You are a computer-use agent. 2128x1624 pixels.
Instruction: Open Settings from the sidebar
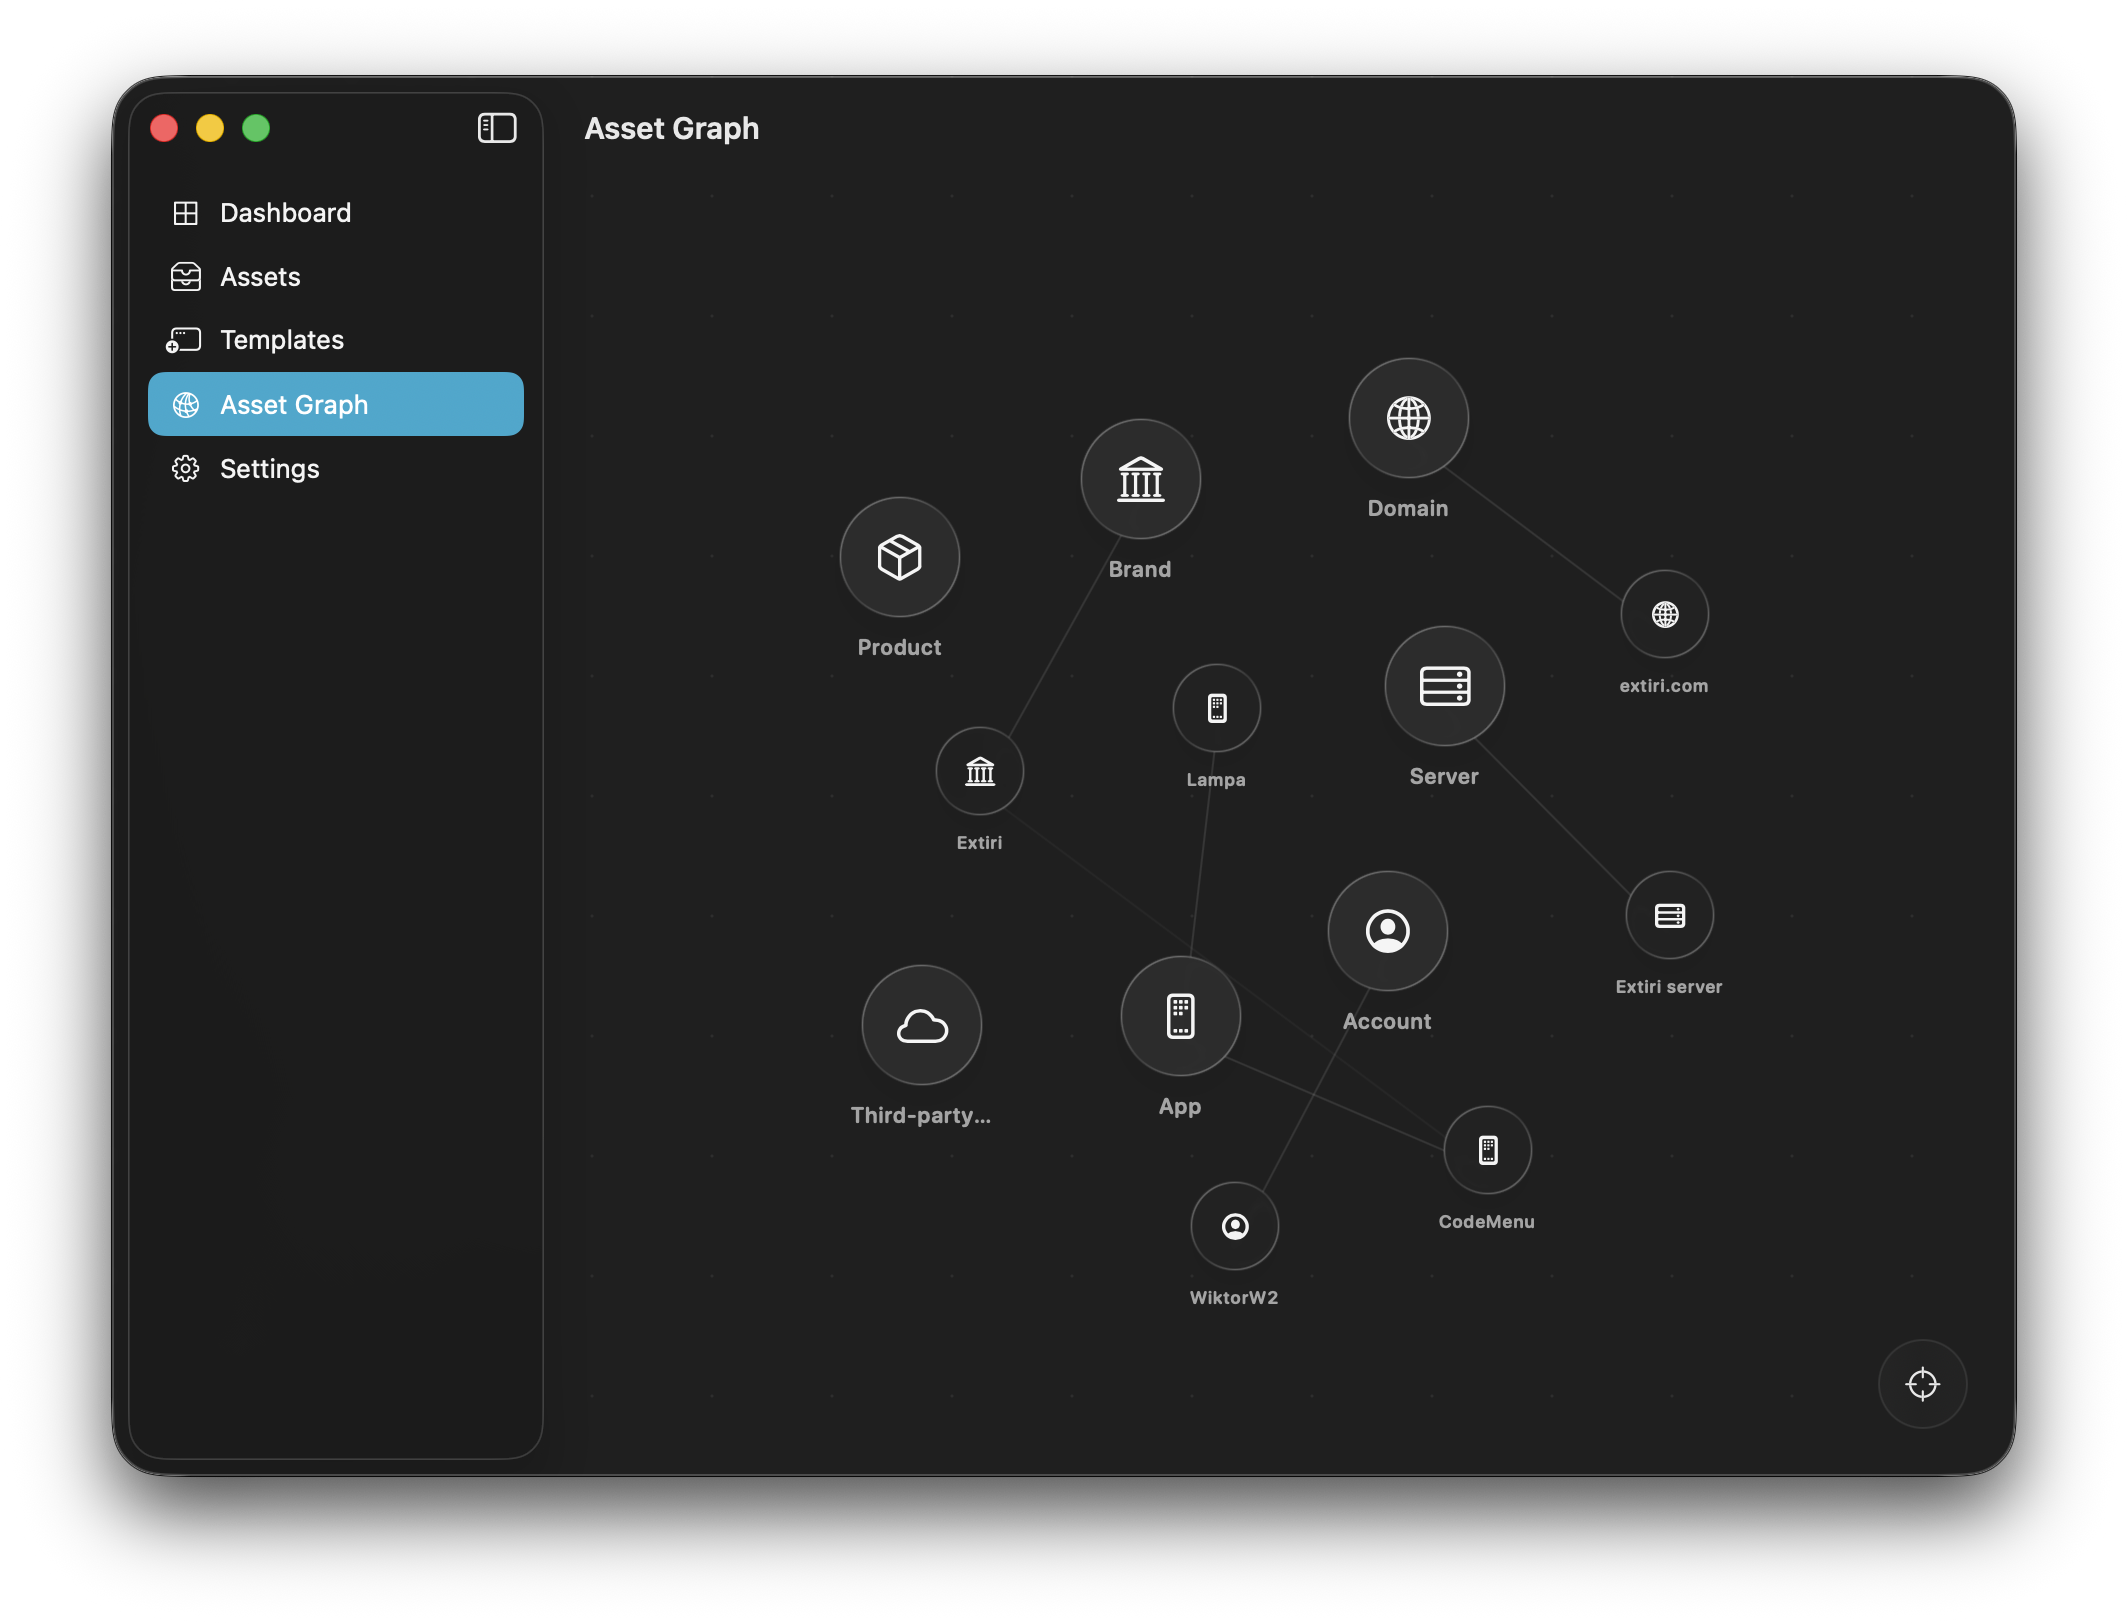click(269, 468)
